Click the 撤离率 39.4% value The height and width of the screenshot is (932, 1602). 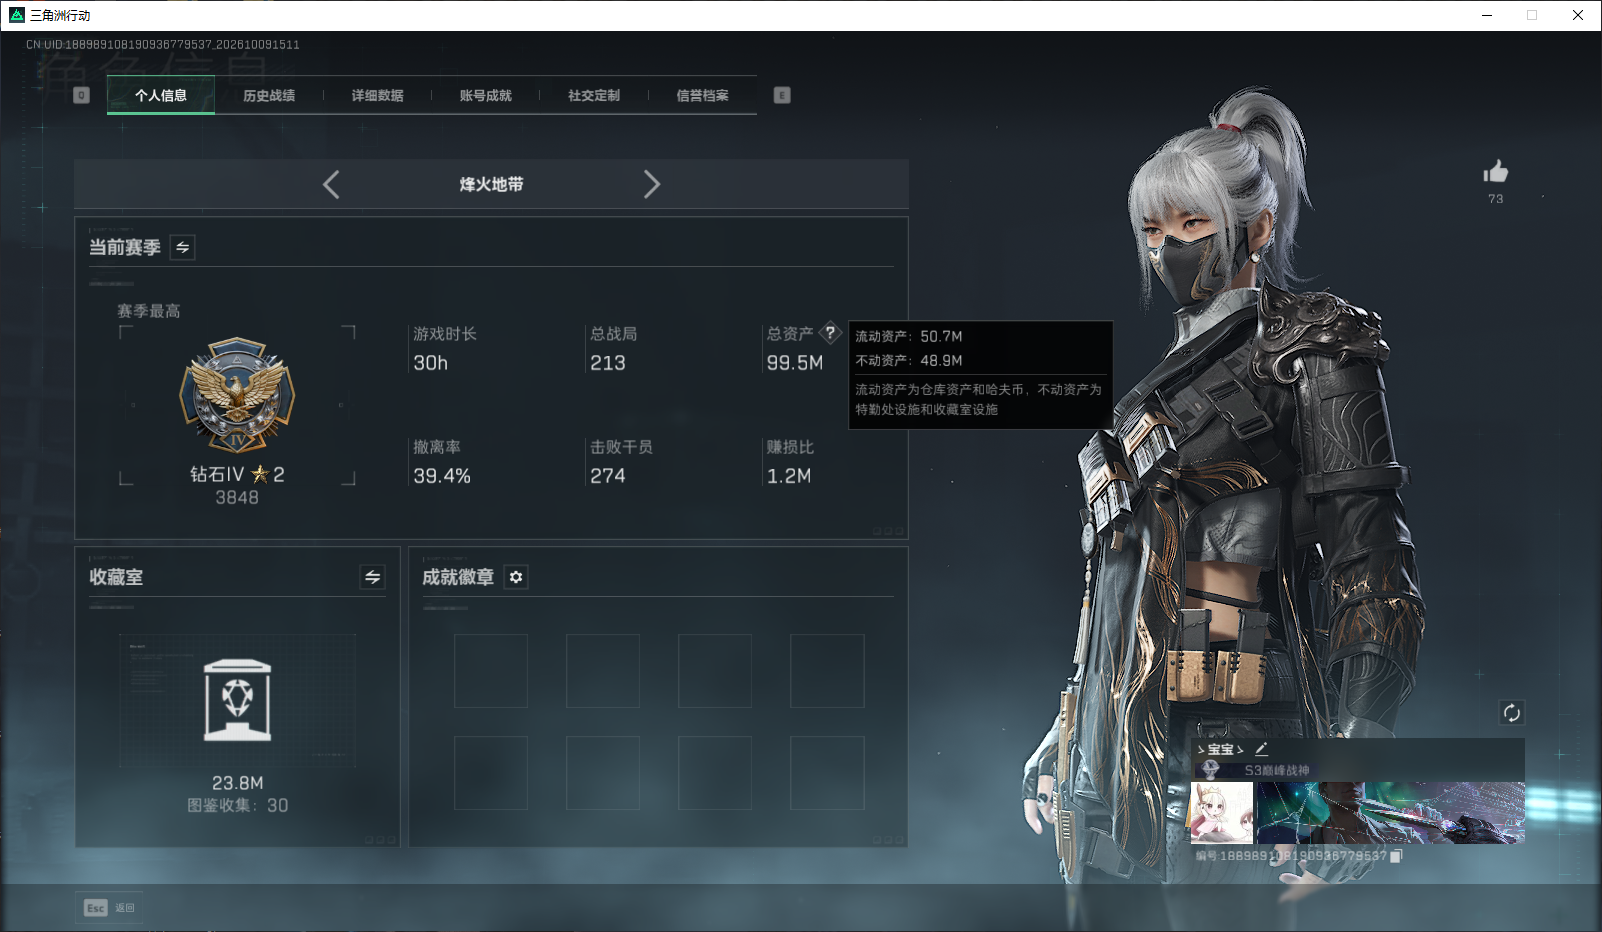tap(442, 476)
